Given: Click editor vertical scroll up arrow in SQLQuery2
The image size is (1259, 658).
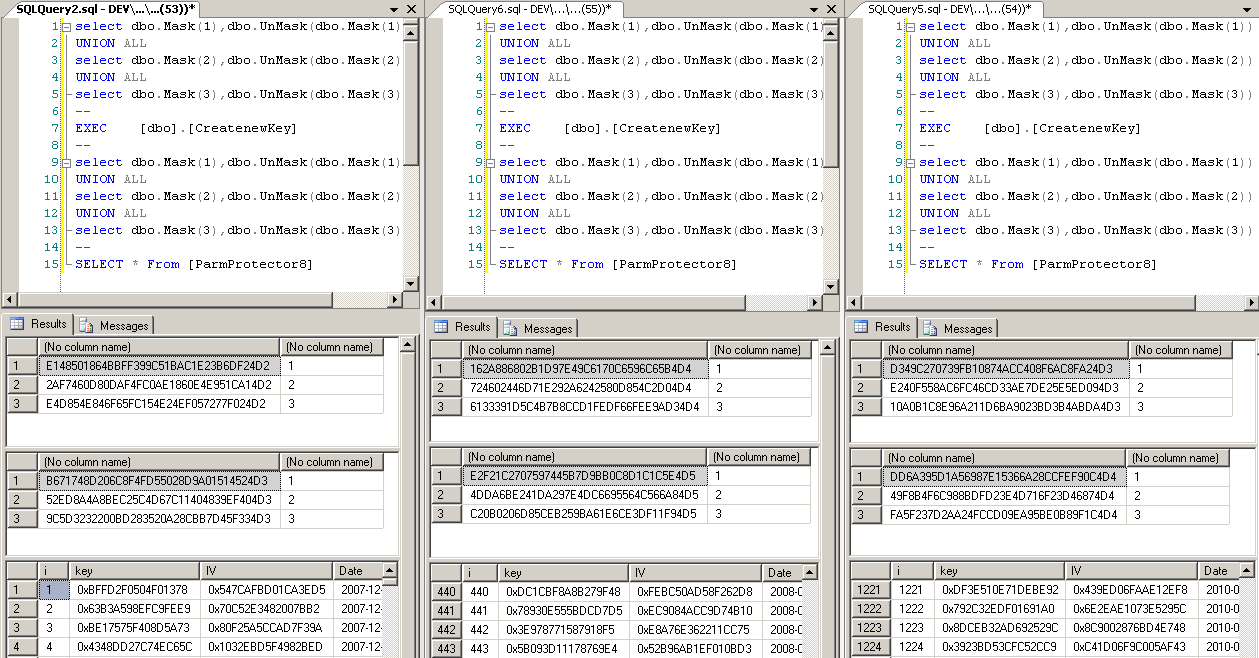Looking at the screenshot, I should coord(411,31).
